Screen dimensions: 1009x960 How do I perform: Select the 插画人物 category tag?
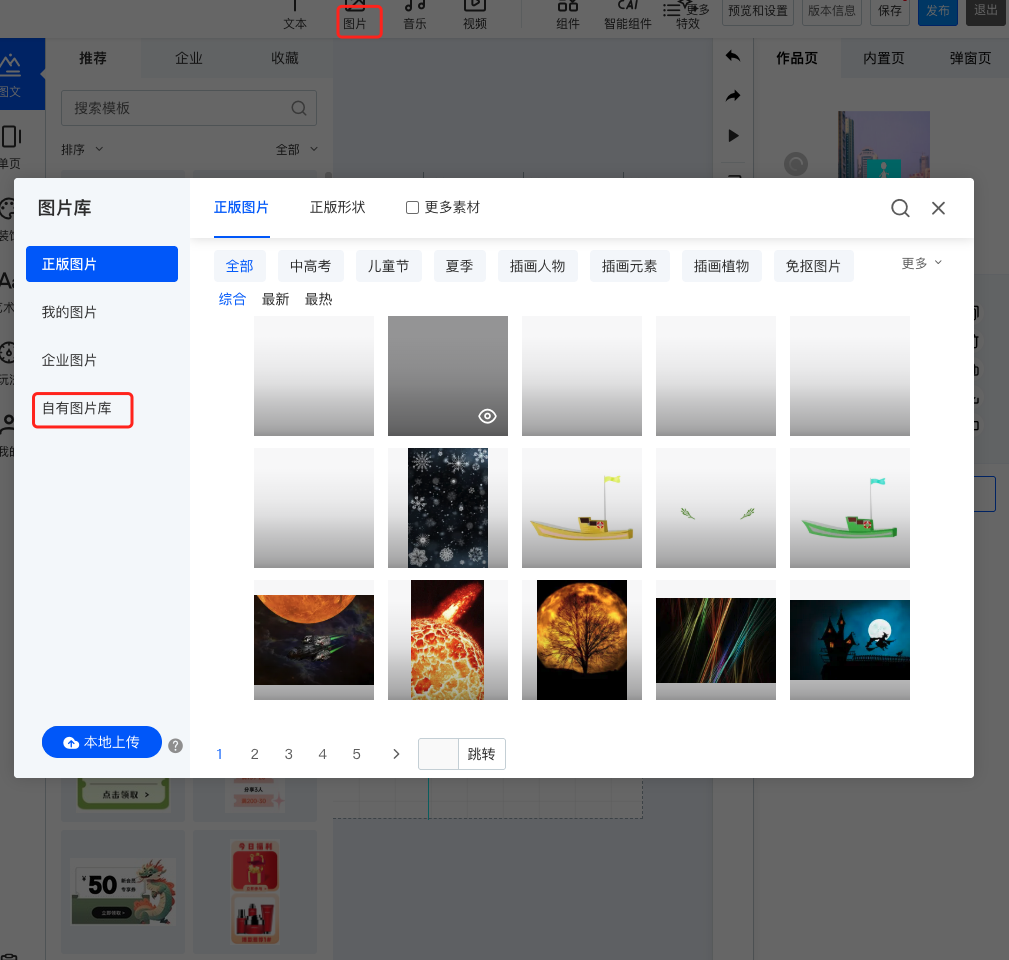pos(537,266)
